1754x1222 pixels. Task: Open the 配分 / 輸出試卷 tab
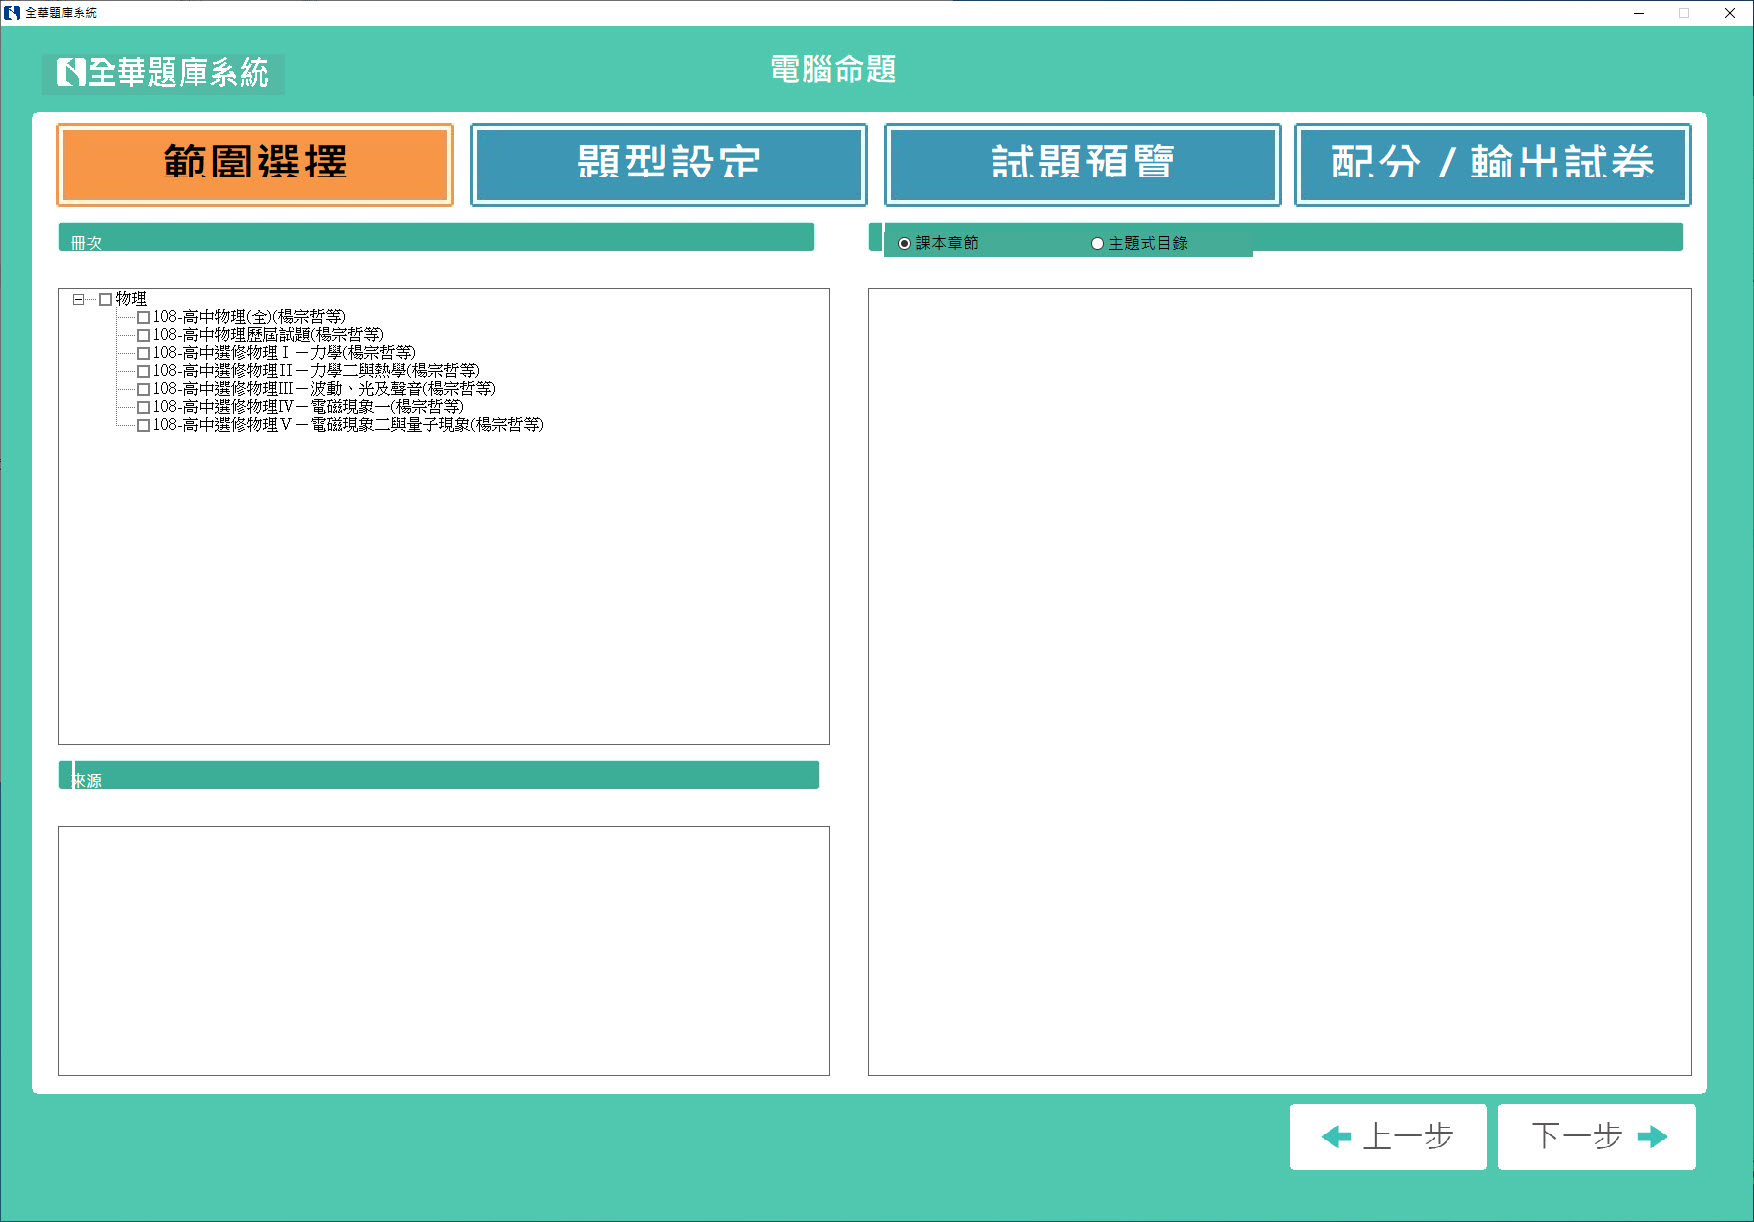1493,164
